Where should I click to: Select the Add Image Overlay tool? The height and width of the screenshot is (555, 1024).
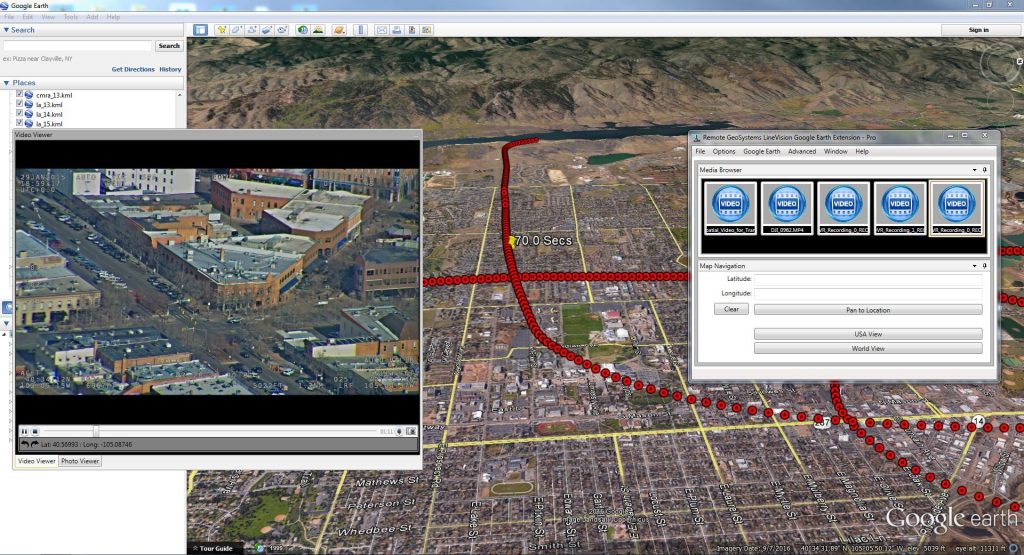[267, 30]
